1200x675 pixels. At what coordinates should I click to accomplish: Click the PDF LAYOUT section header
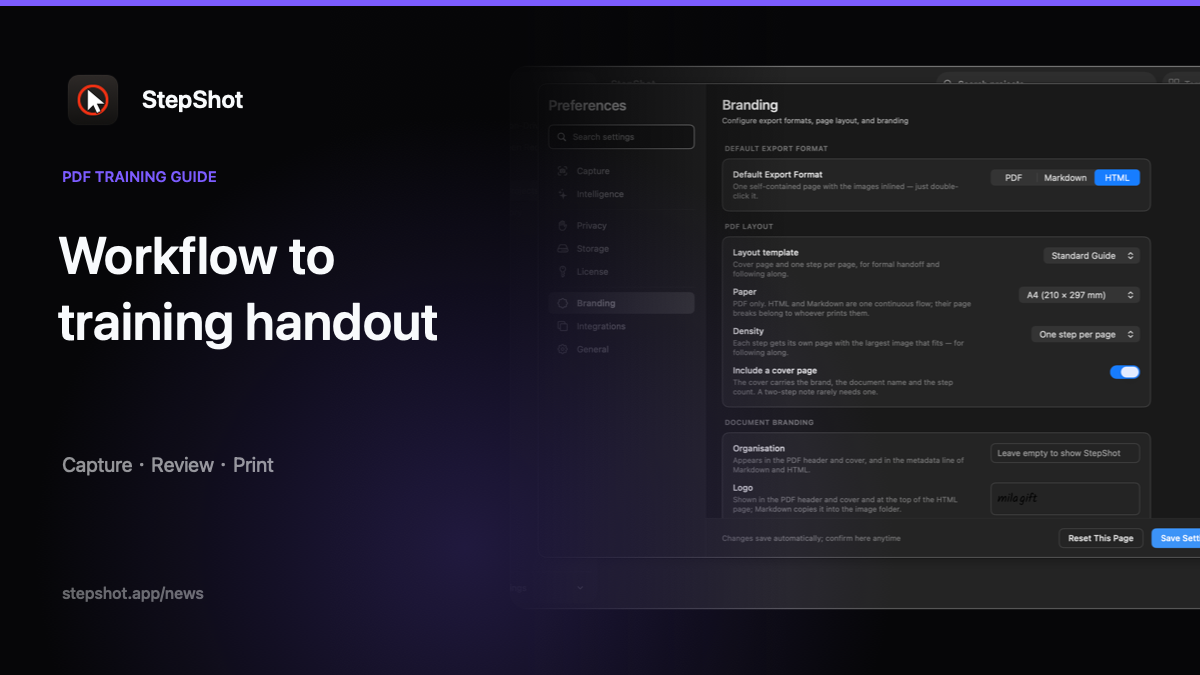(x=749, y=227)
